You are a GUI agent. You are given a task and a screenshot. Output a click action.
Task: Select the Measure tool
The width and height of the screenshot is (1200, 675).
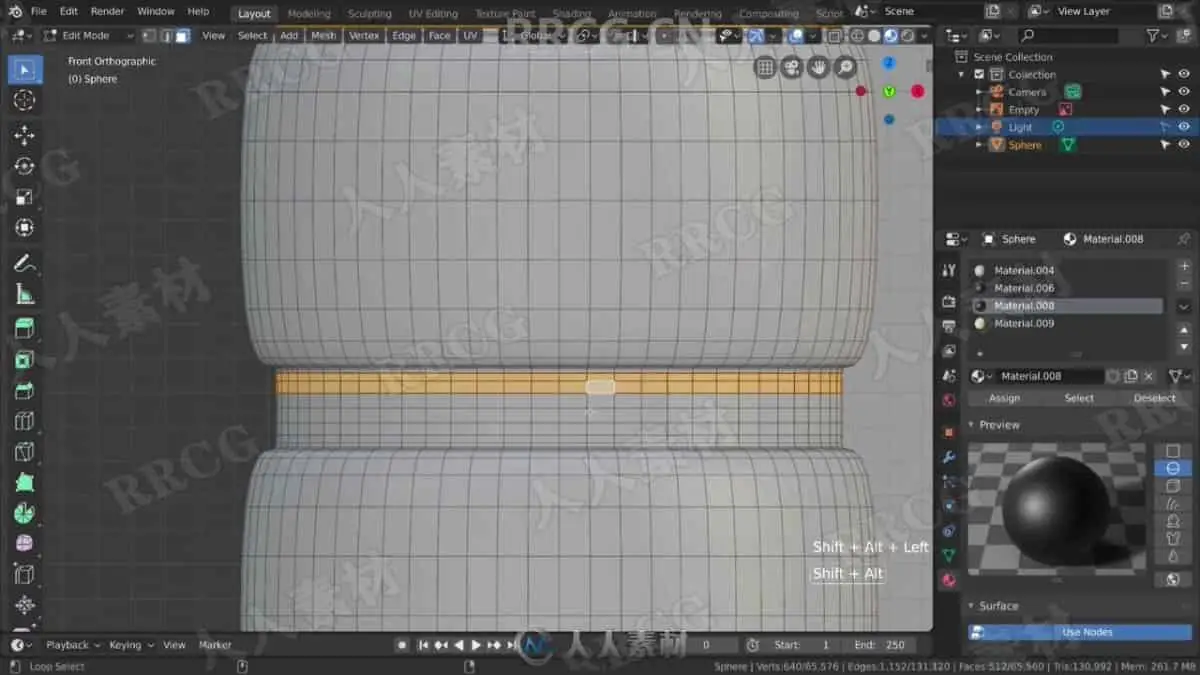click(x=25, y=294)
